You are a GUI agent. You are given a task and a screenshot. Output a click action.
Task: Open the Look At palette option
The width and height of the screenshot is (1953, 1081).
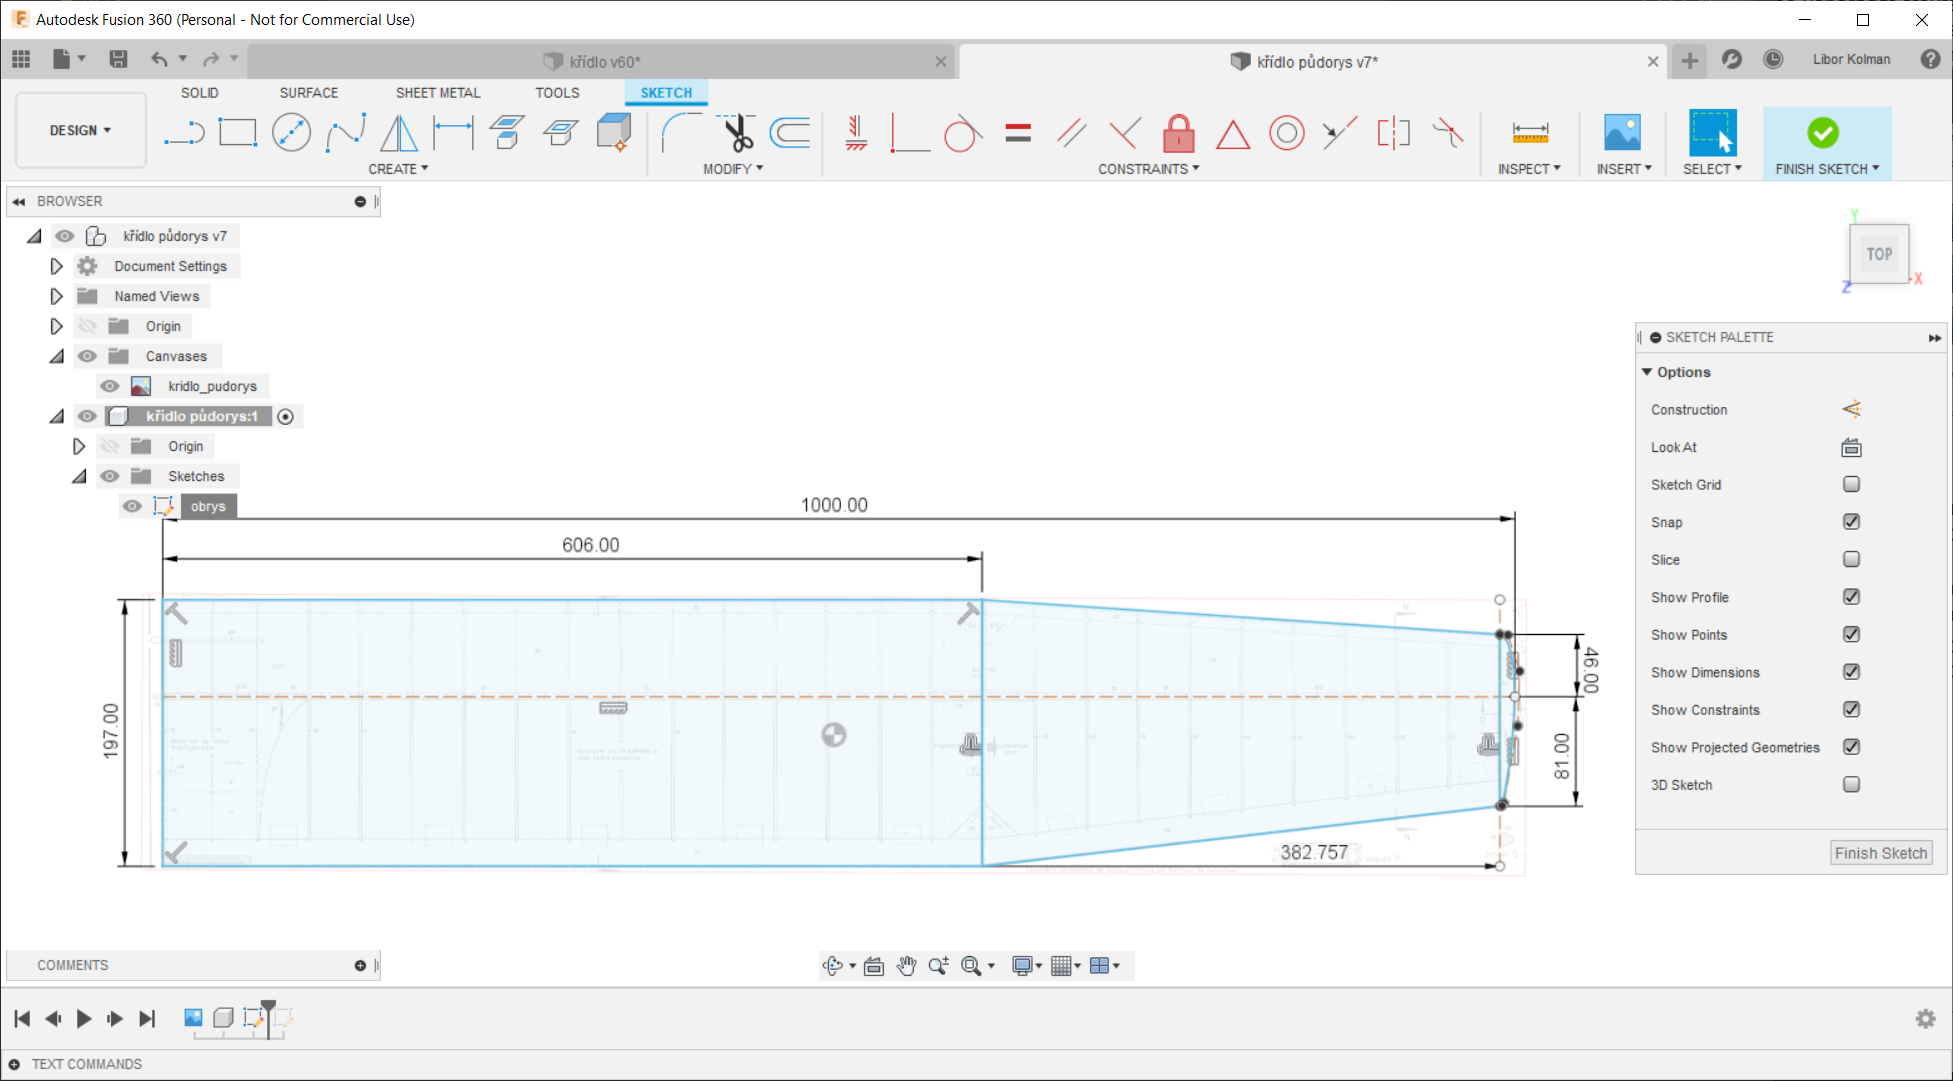(1851, 447)
